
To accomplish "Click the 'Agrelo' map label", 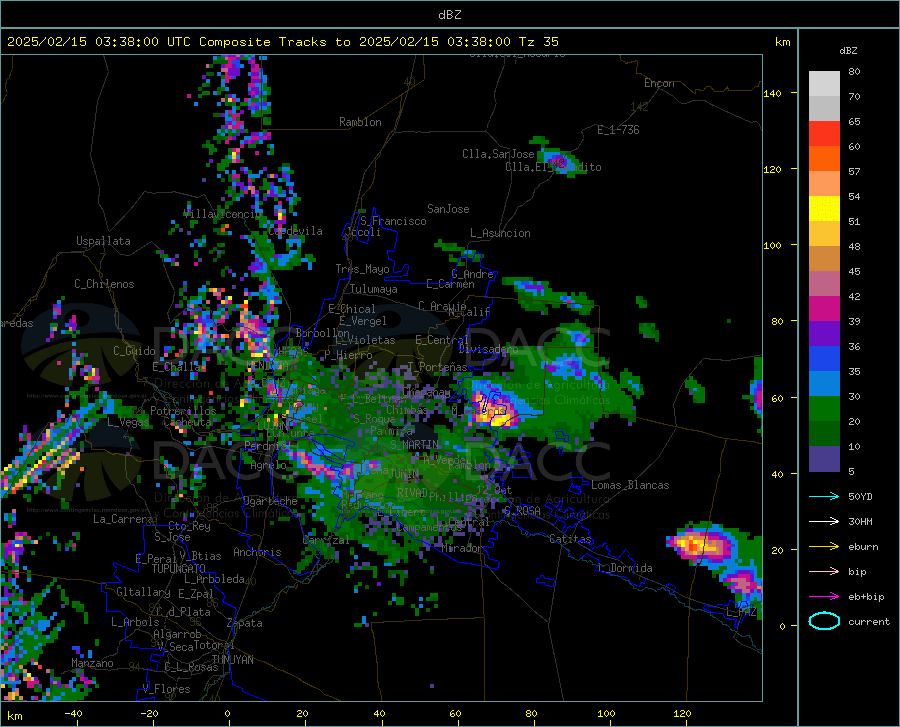I will pyautogui.click(x=268, y=465).
